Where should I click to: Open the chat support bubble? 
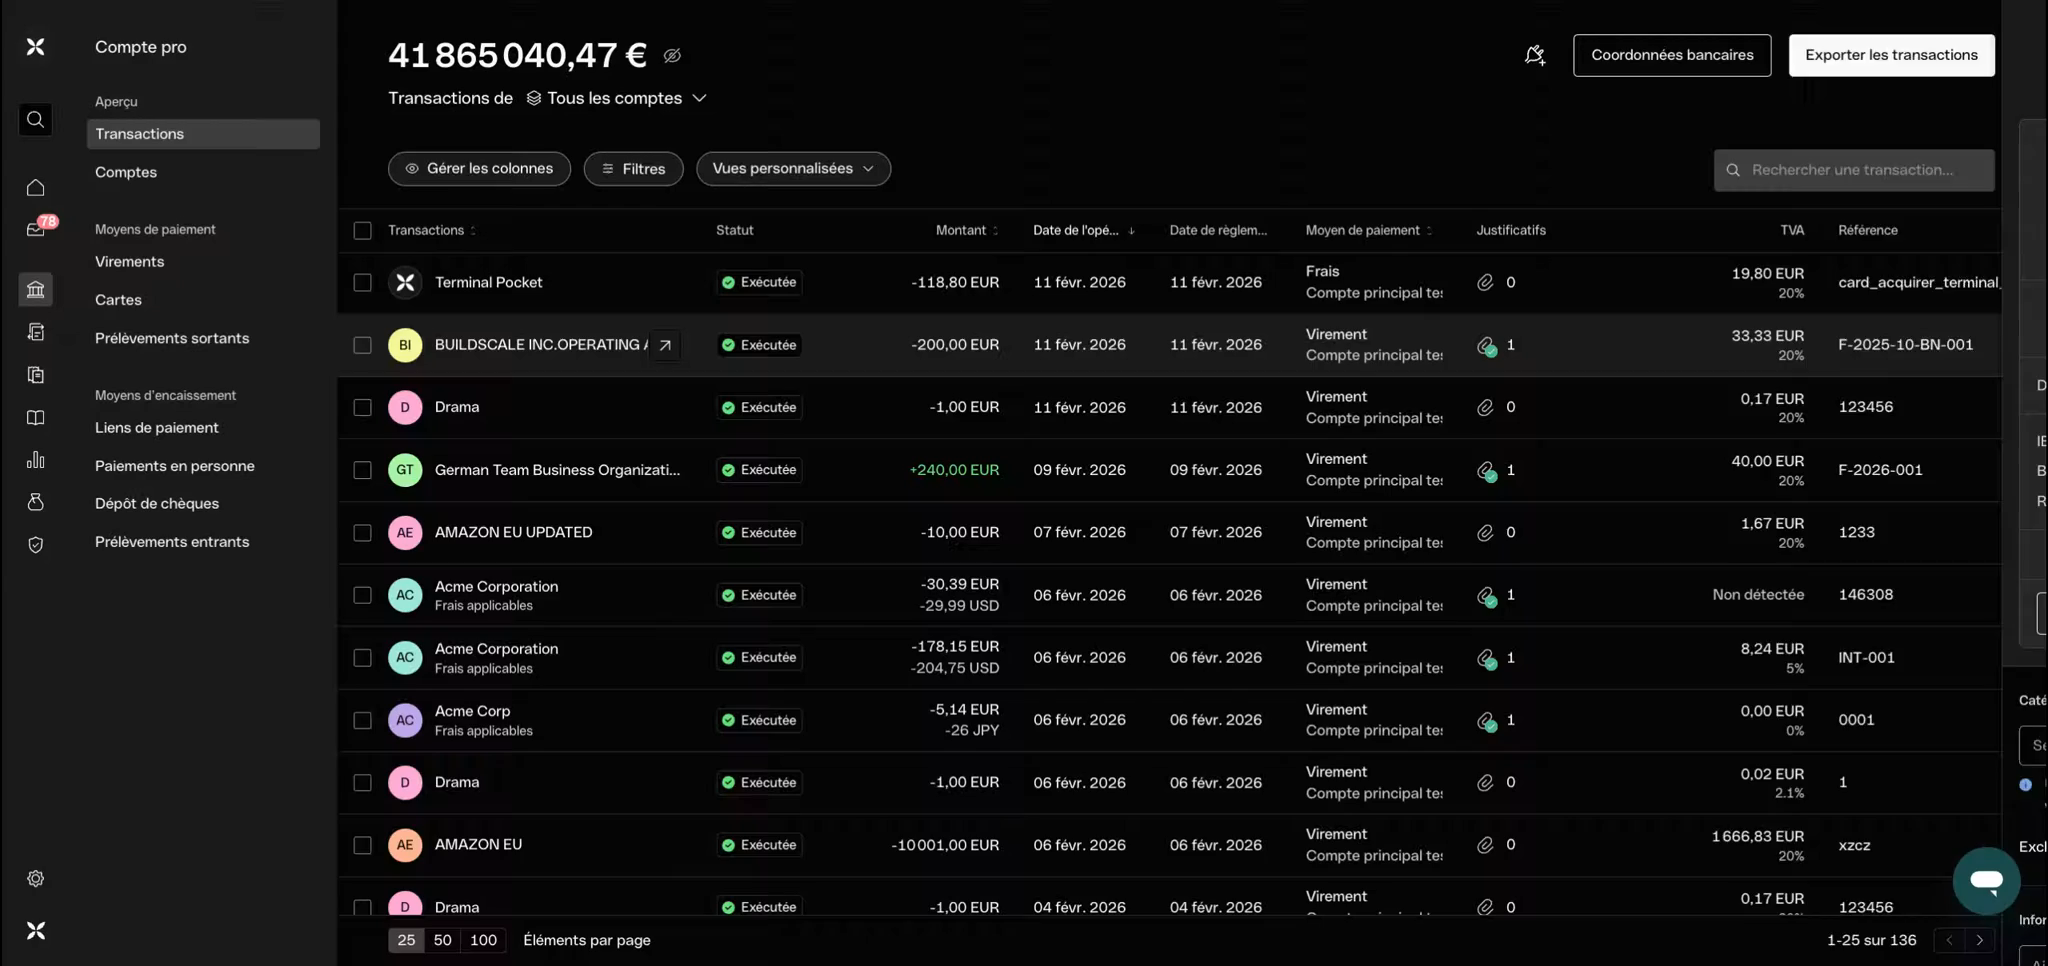(1985, 881)
